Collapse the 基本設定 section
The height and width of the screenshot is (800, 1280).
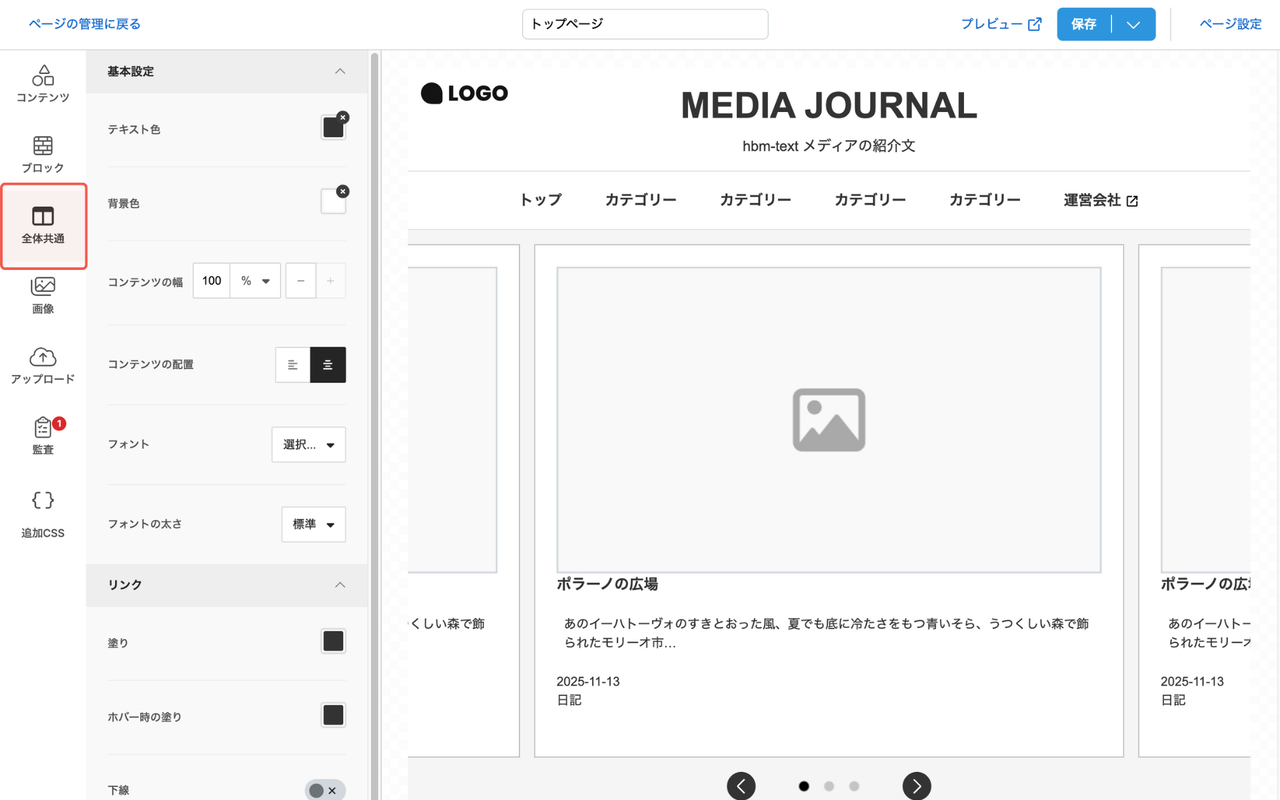(x=339, y=71)
